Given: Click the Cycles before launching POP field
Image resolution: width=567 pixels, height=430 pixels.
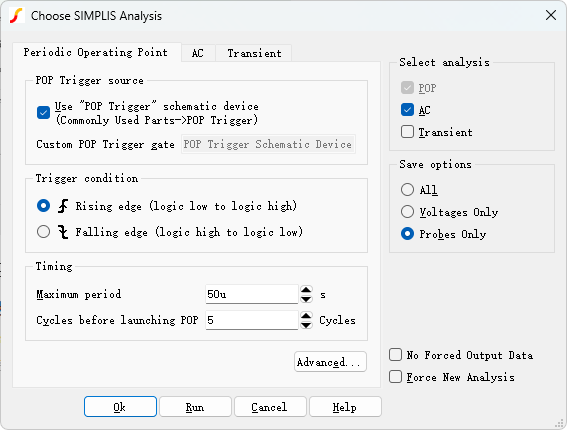Looking at the screenshot, I should pos(252,320).
